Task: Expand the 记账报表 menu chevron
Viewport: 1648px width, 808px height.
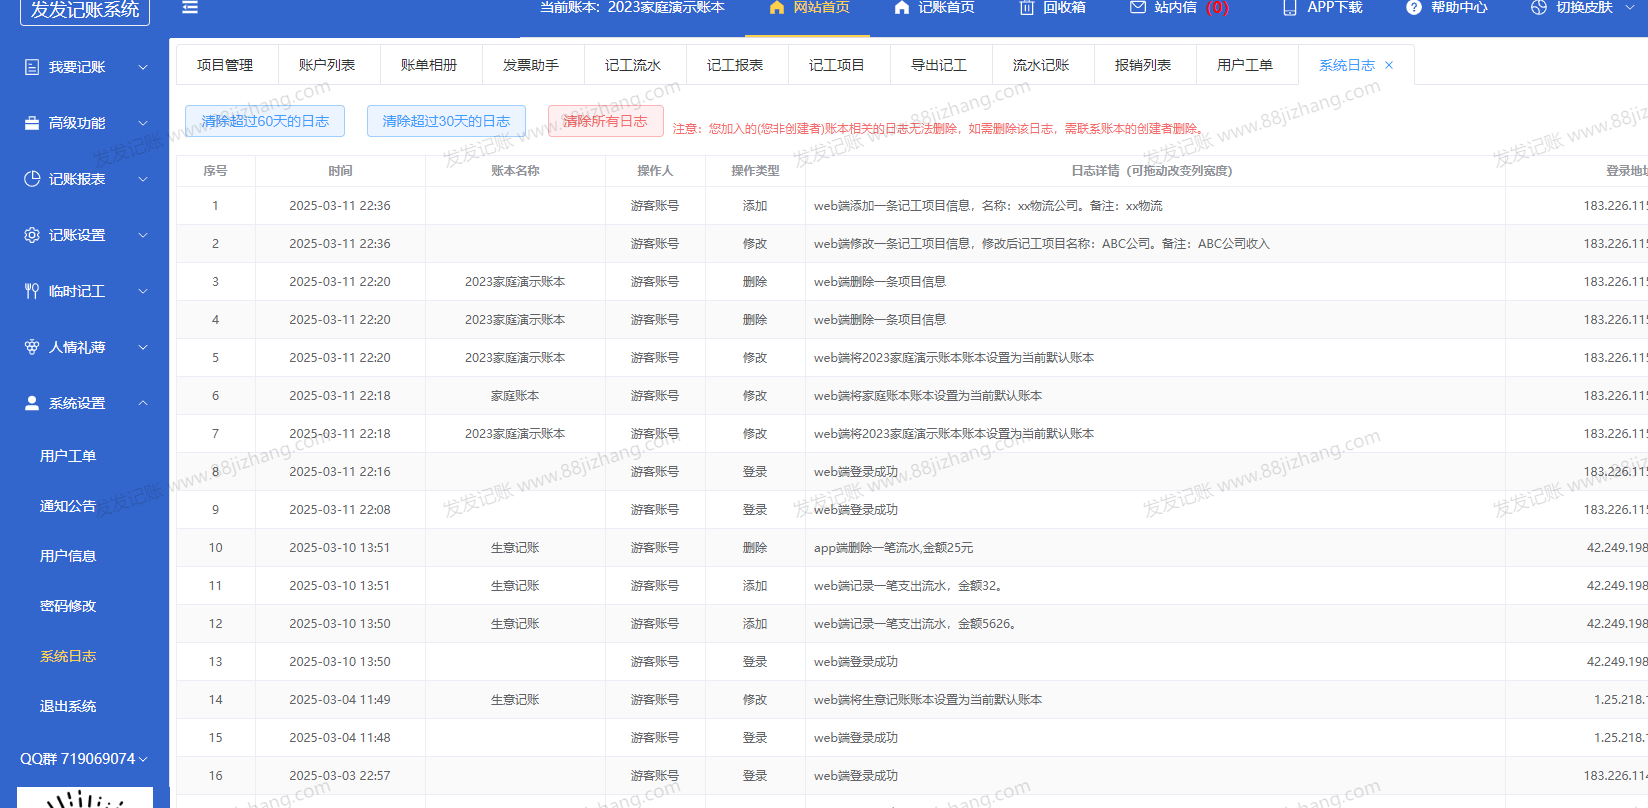Action: click(x=143, y=179)
